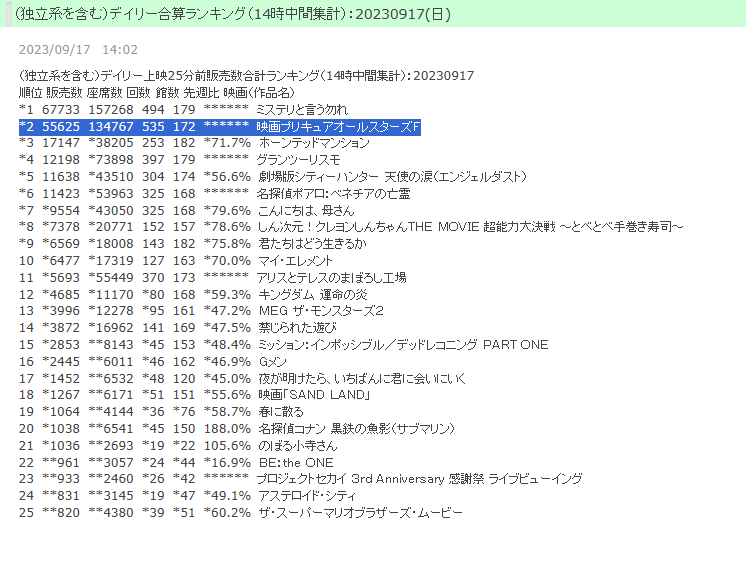The image size is (746, 580).
Task: Select rank 16 row Gメン
Action: (x=153, y=362)
